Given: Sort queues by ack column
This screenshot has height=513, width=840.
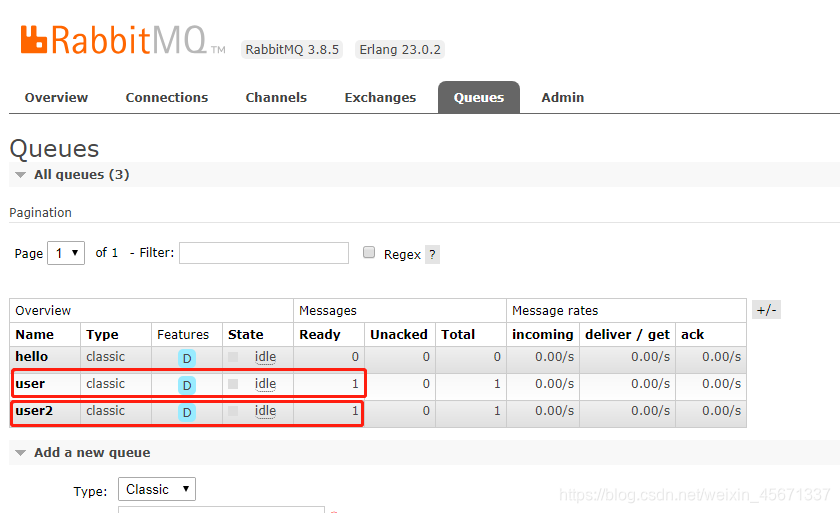Looking at the screenshot, I should [x=693, y=335].
